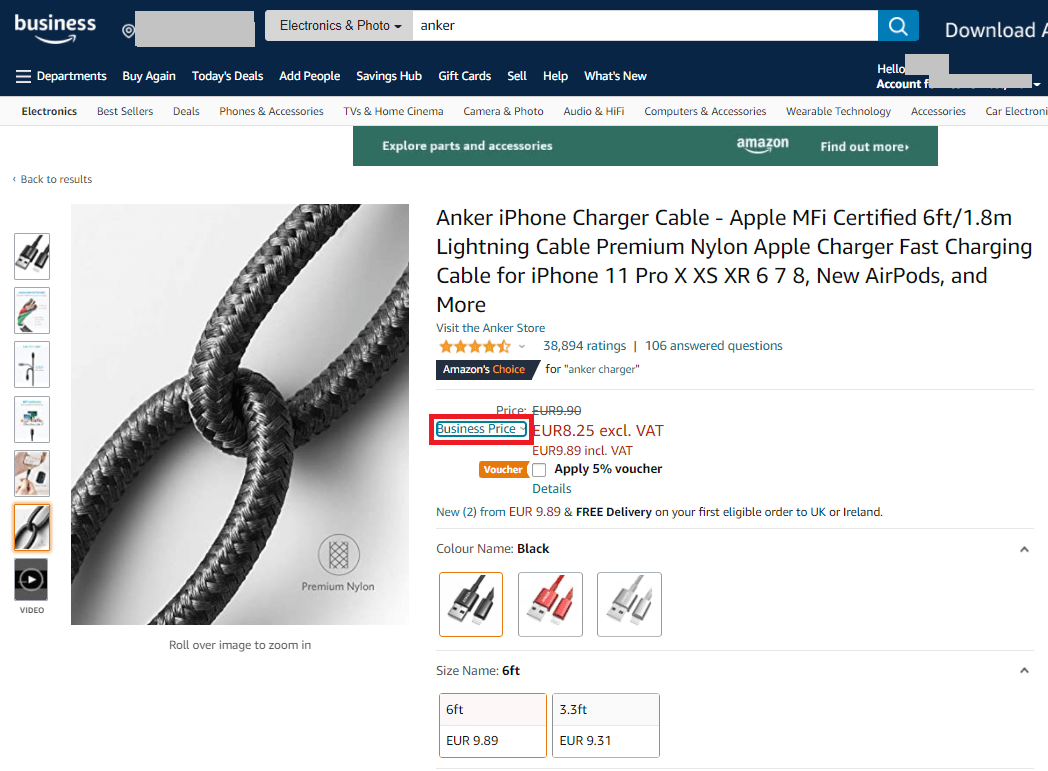Open the Electronics & Photo search category dropdown

click(339, 26)
